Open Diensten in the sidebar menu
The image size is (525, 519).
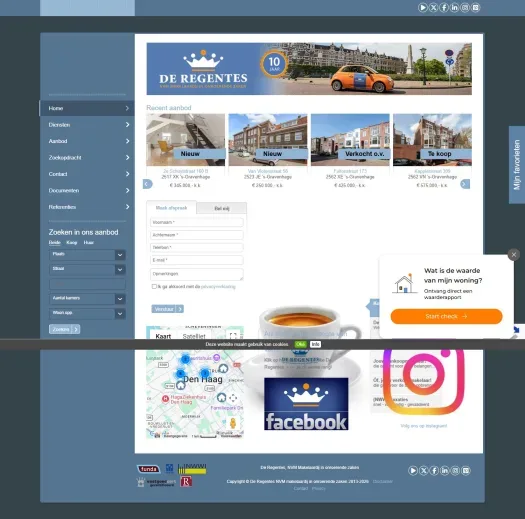point(87,125)
